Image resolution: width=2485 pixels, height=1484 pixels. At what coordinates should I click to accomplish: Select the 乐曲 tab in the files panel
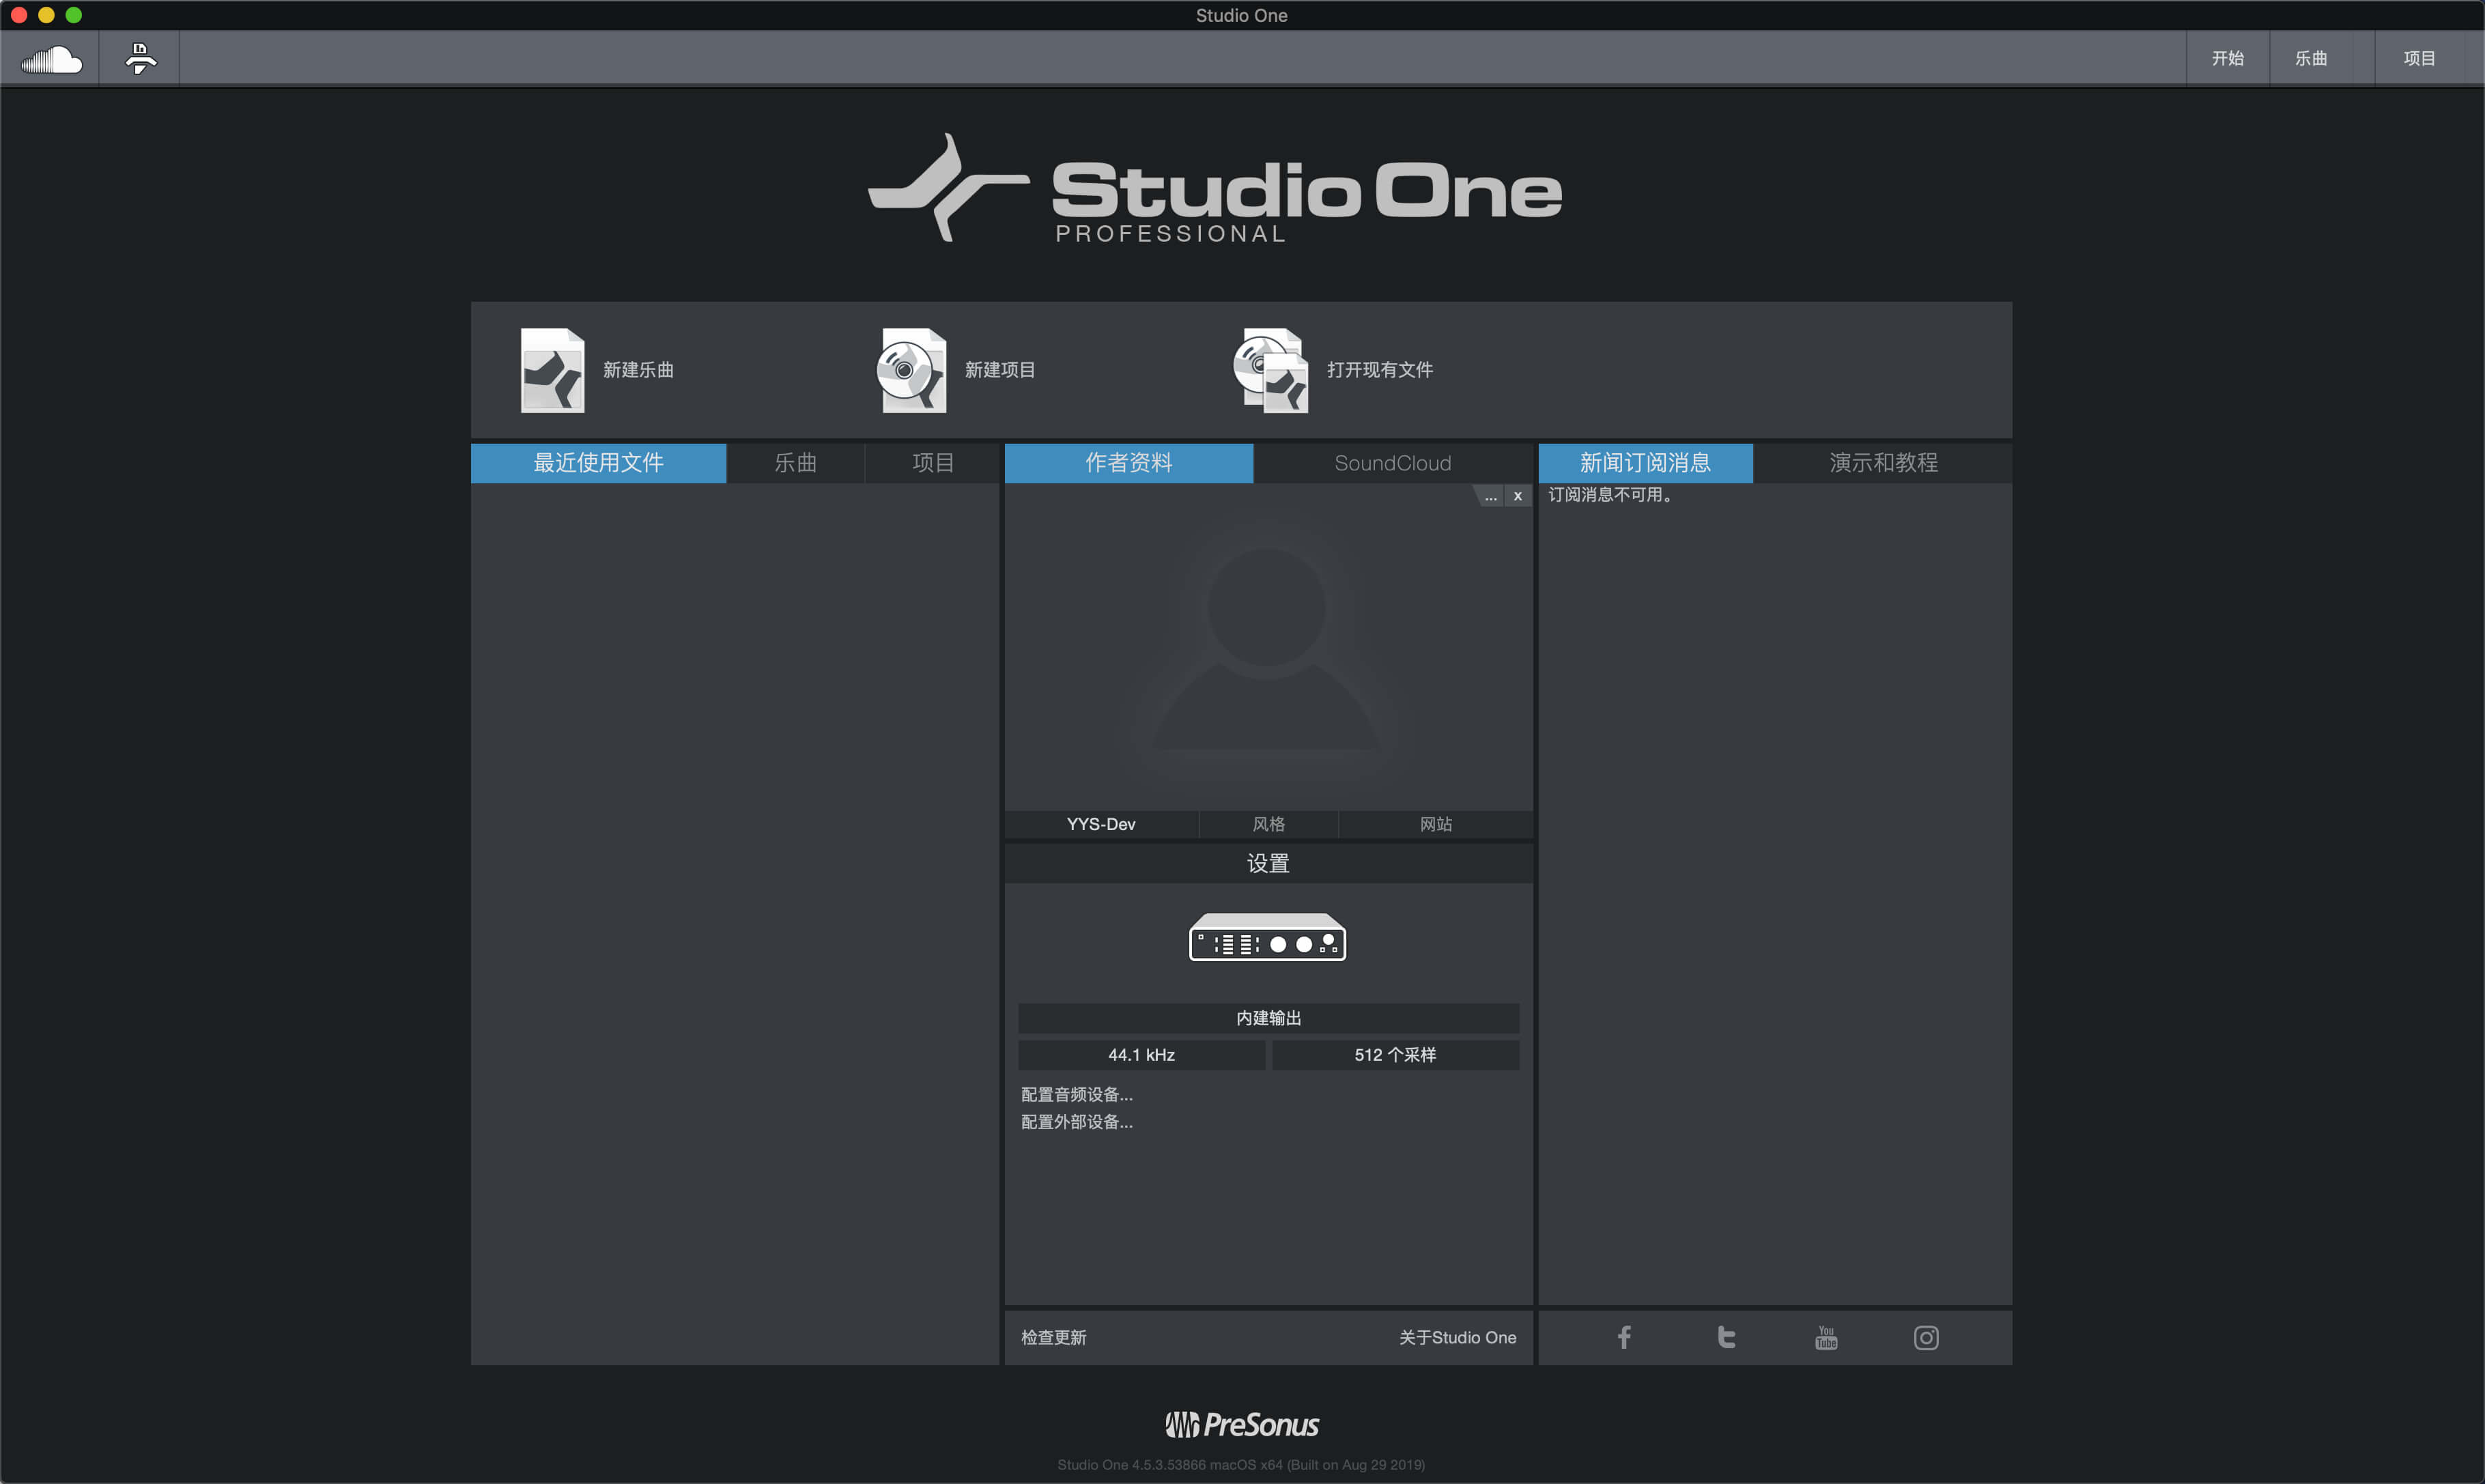(x=795, y=463)
